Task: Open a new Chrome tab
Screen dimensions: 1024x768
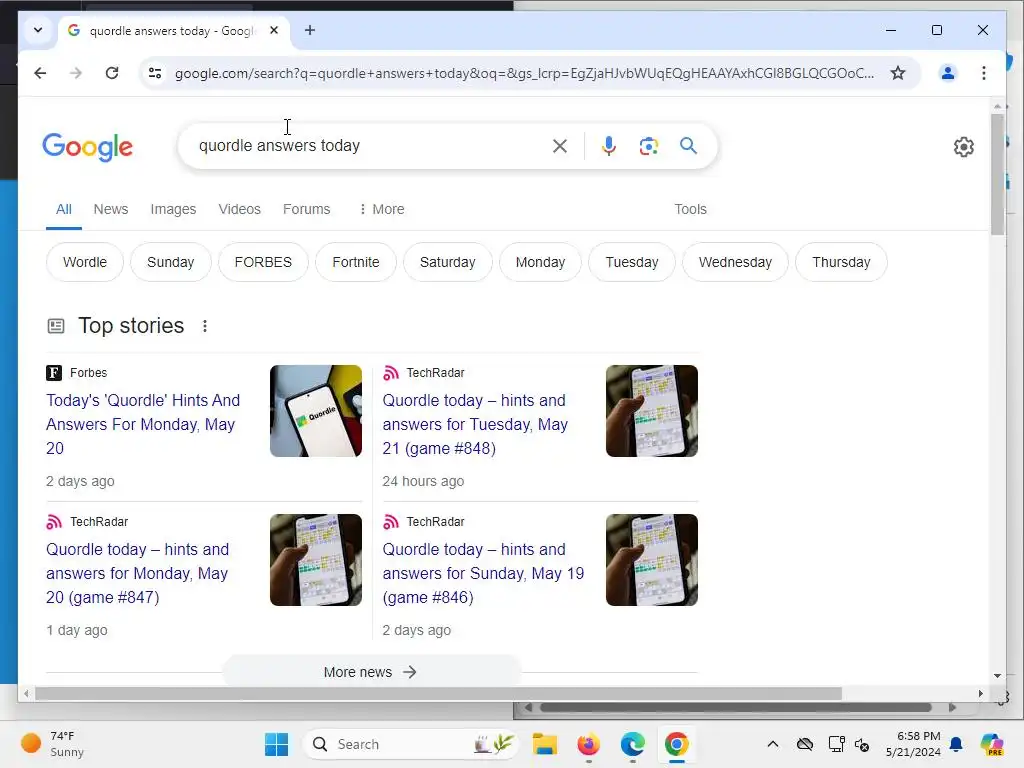Action: 310,30
